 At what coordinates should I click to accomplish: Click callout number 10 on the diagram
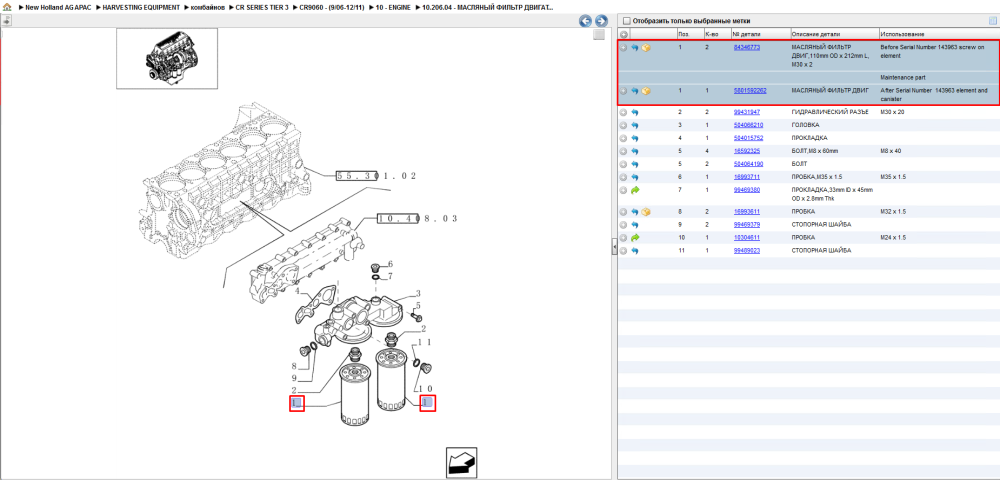point(425,389)
